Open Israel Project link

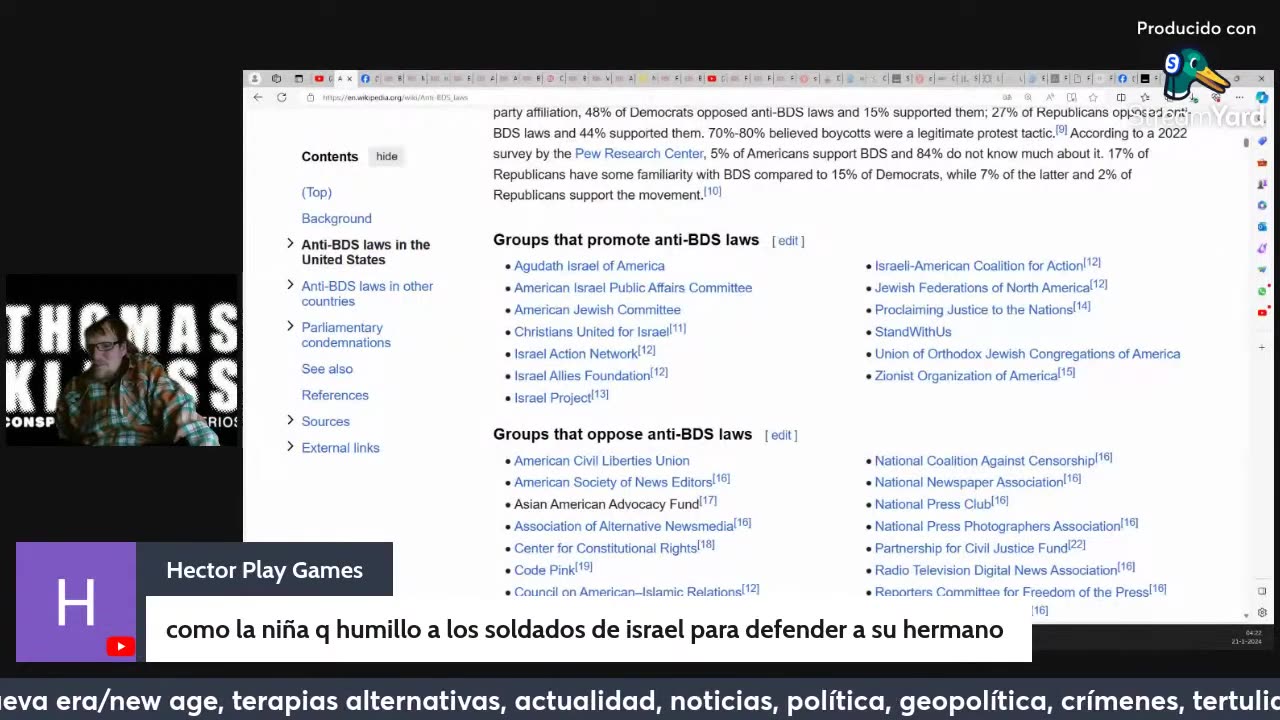pos(552,398)
